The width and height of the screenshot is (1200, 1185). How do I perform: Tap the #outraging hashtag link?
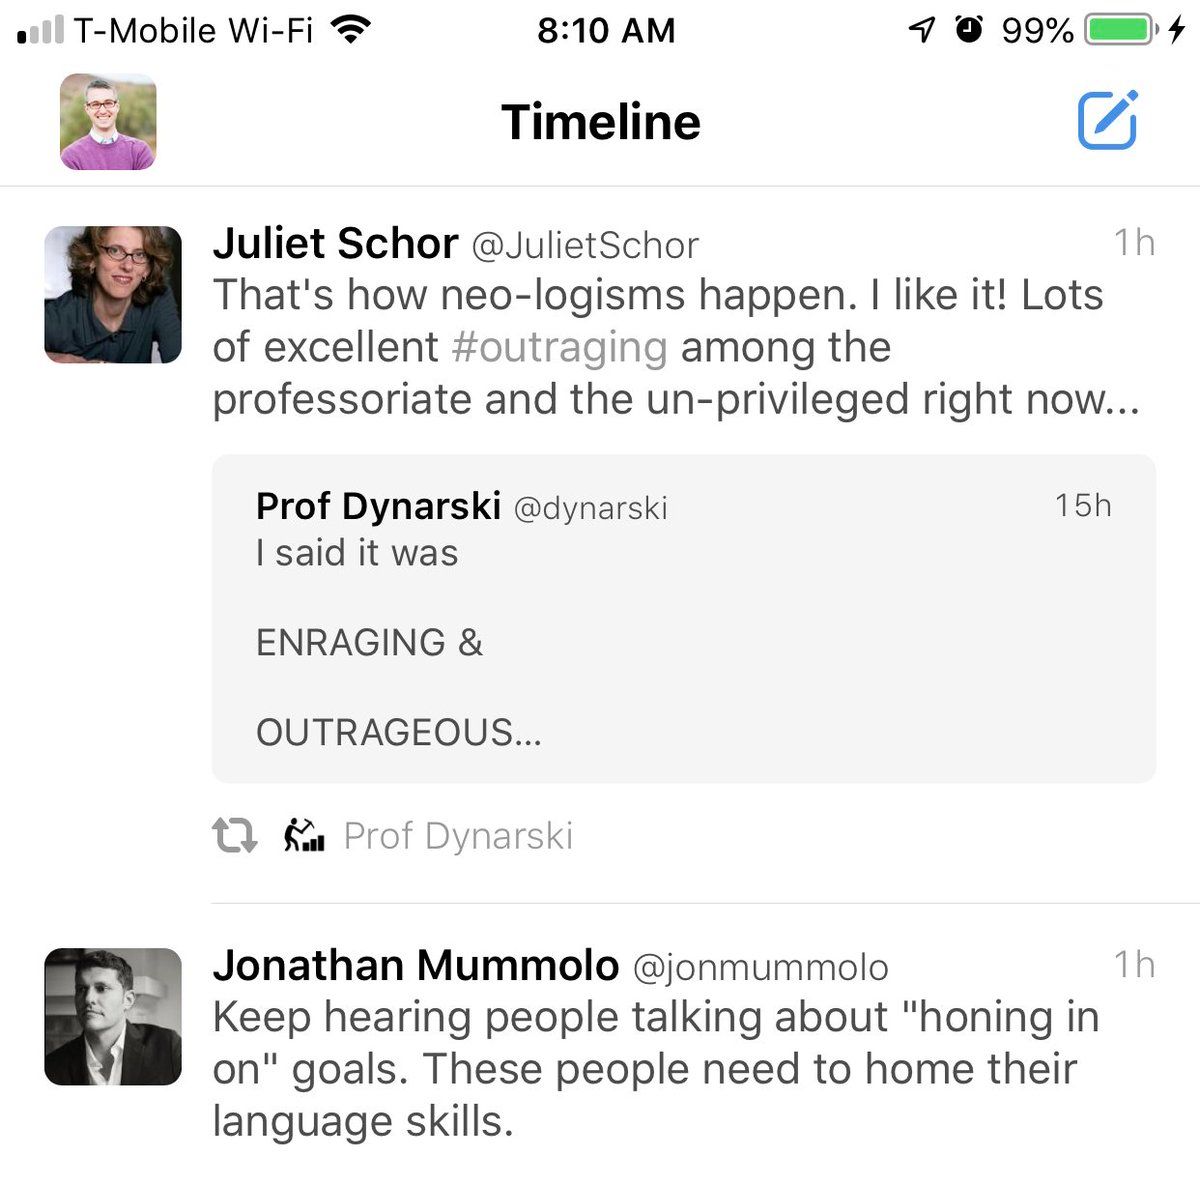(559, 347)
